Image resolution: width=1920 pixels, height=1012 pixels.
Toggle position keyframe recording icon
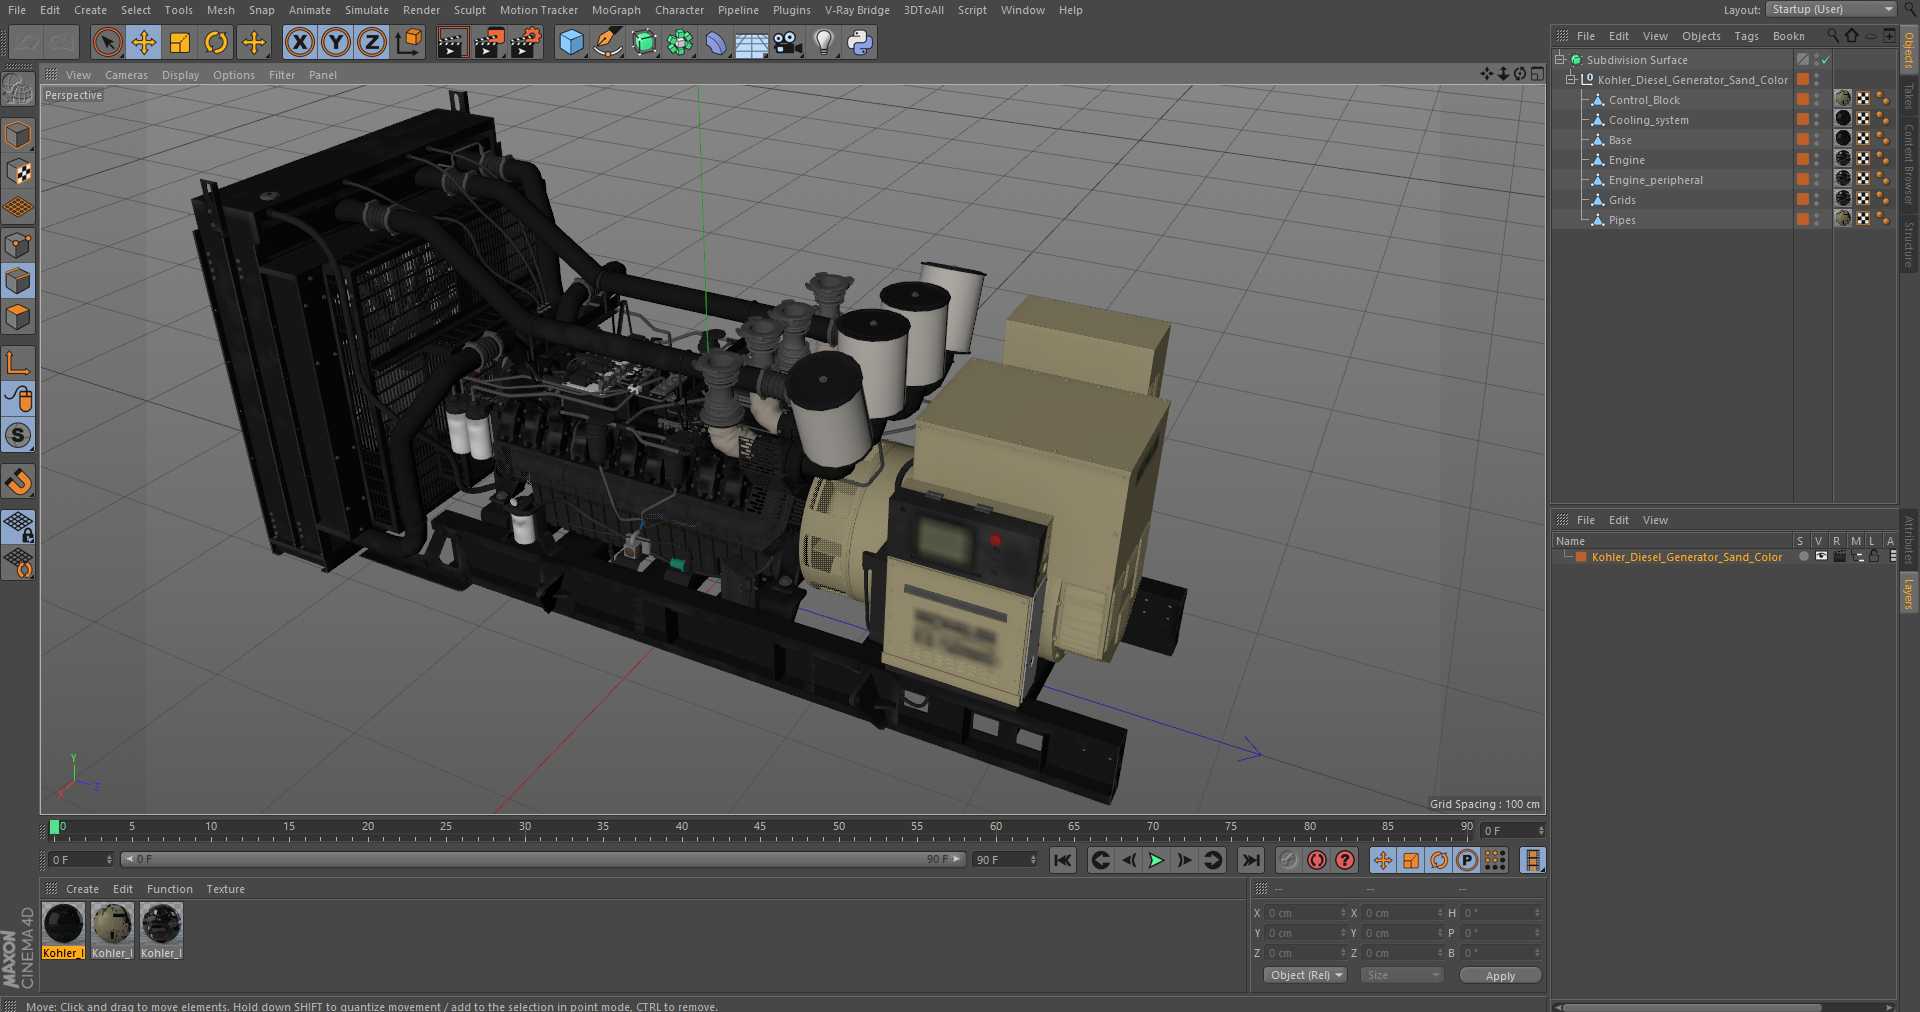coord(1383,860)
